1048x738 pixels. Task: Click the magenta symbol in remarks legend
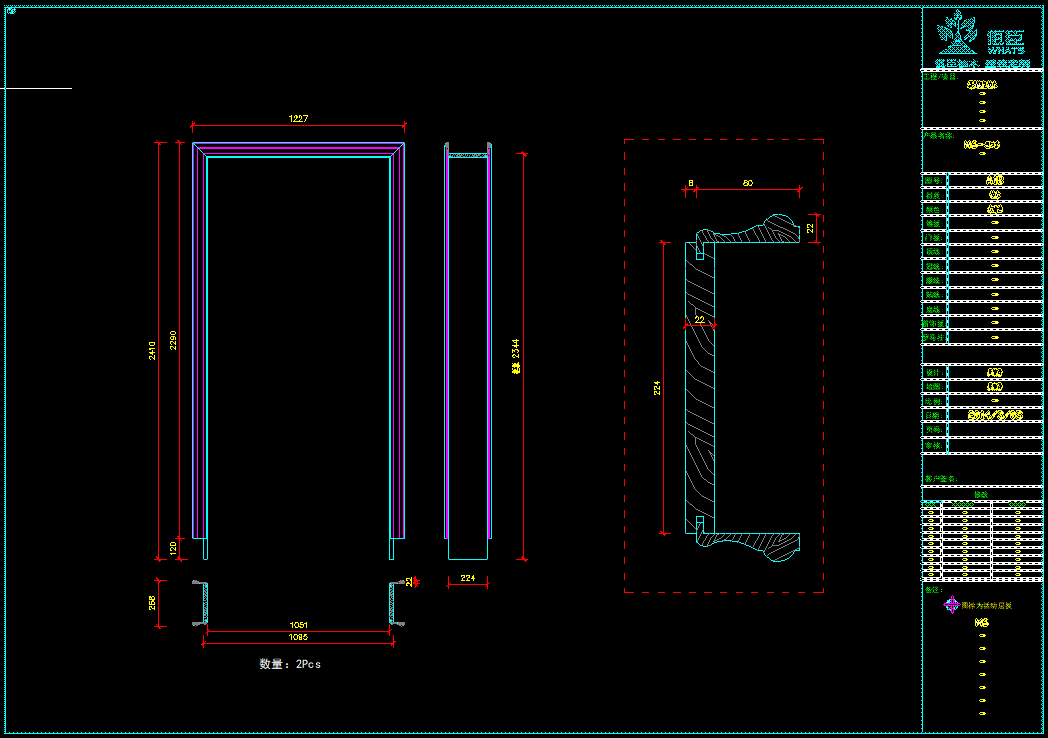[x=951, y=605]
